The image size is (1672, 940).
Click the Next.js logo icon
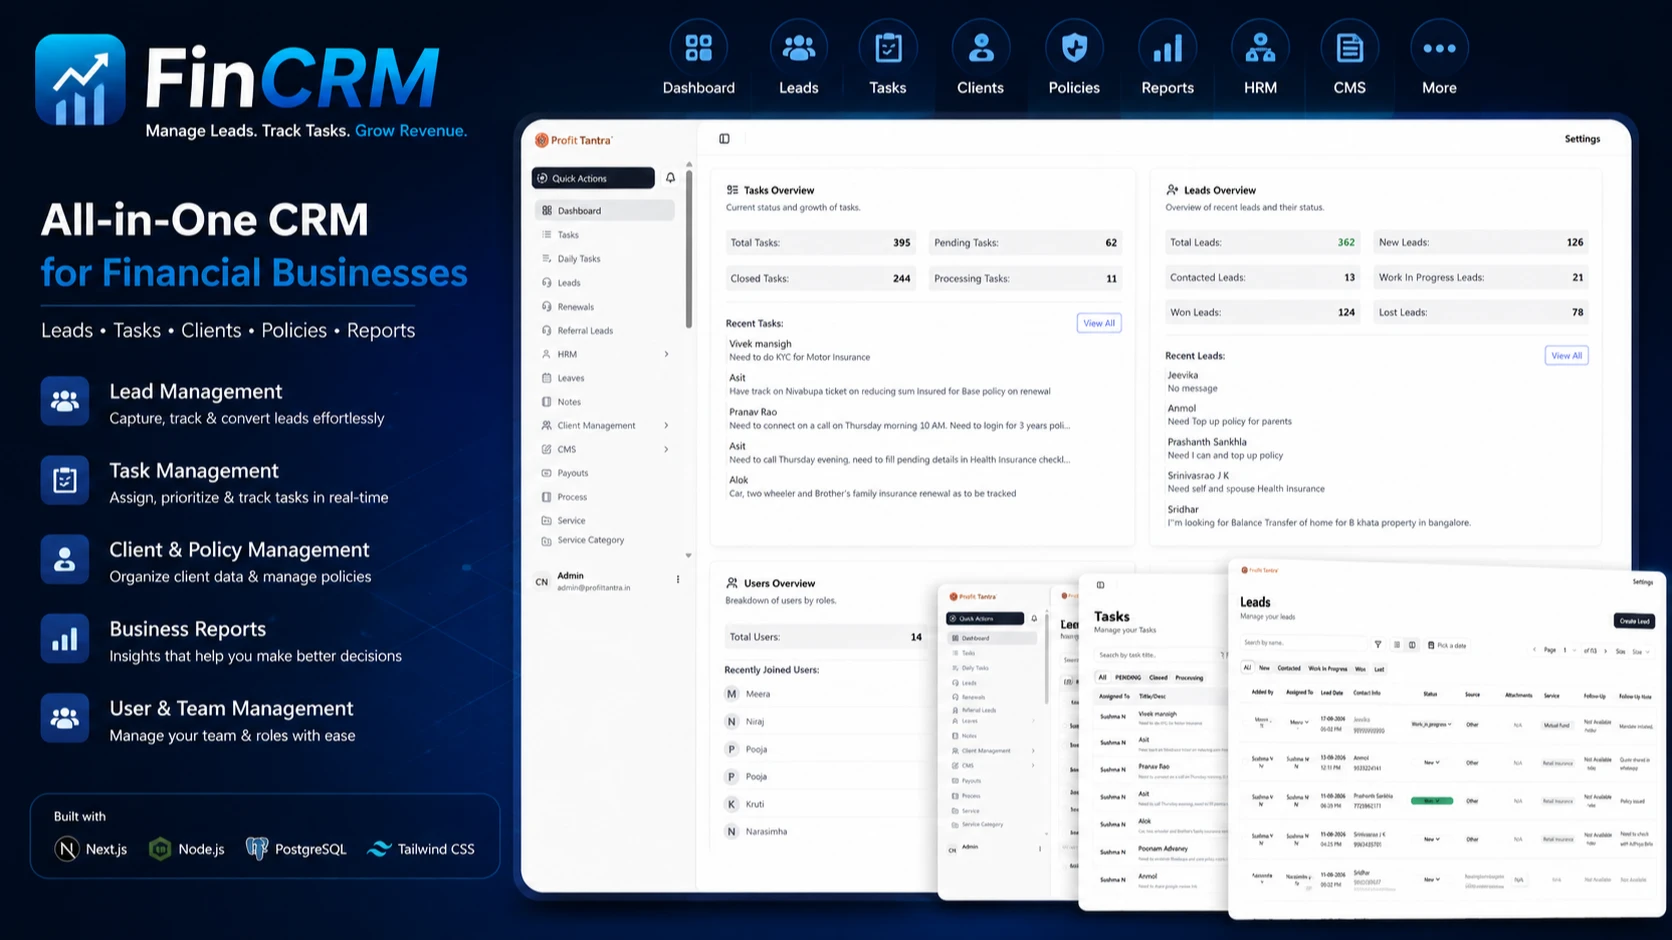(x=67, y=849)
